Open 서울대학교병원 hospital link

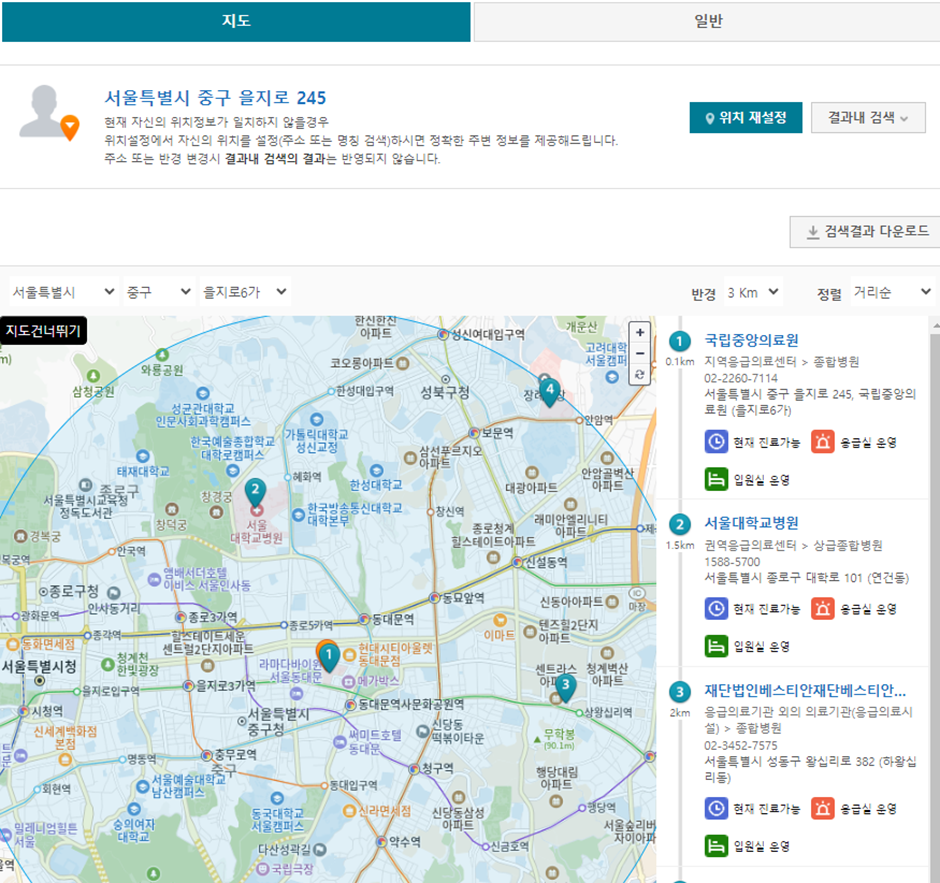coord(751,523)
